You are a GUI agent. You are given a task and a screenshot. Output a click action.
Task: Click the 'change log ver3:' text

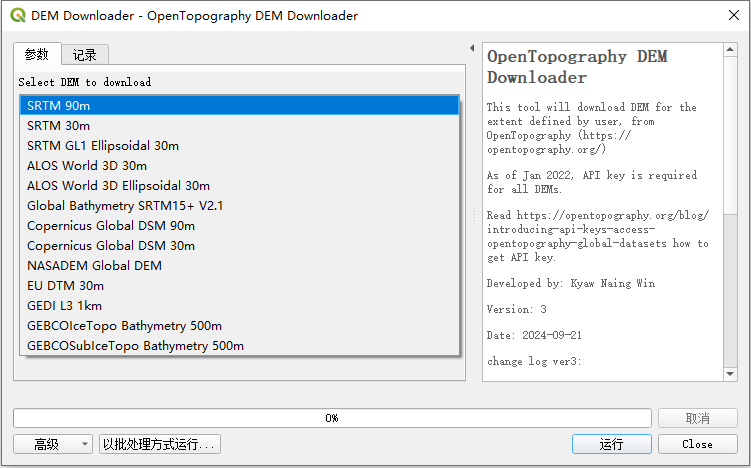point(534,361)
